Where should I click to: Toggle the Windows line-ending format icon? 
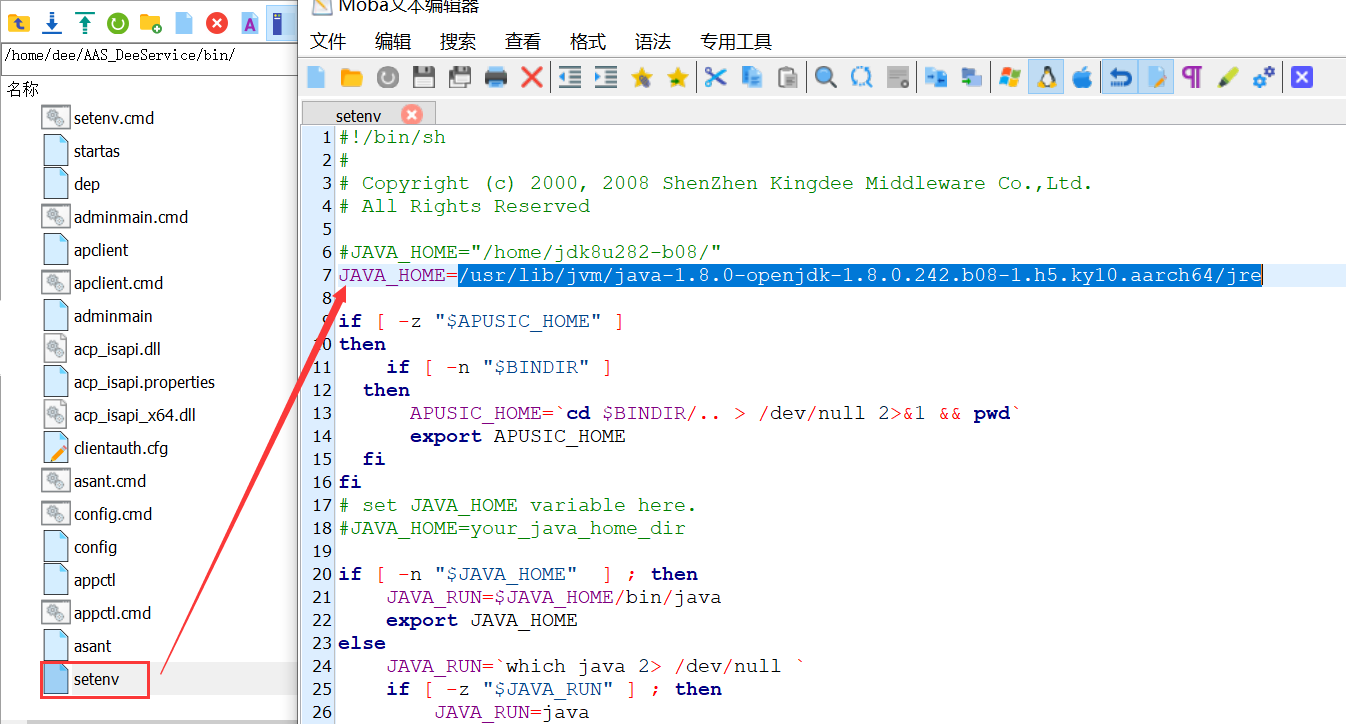[1010, 77]
